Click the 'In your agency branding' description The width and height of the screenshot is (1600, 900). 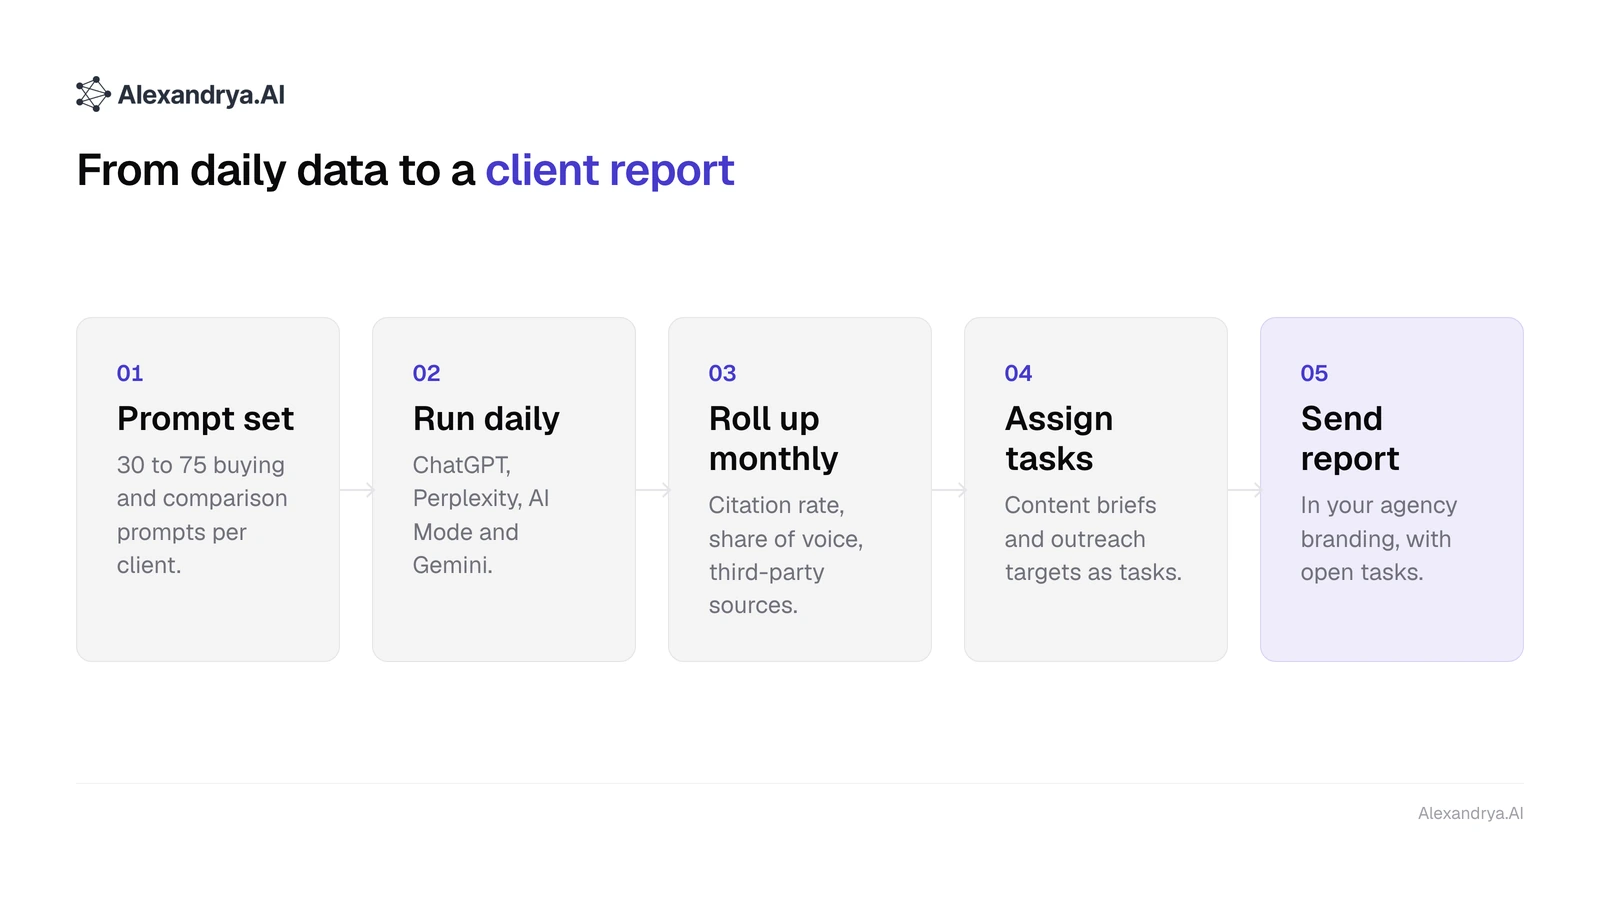tap(1379, 539)
